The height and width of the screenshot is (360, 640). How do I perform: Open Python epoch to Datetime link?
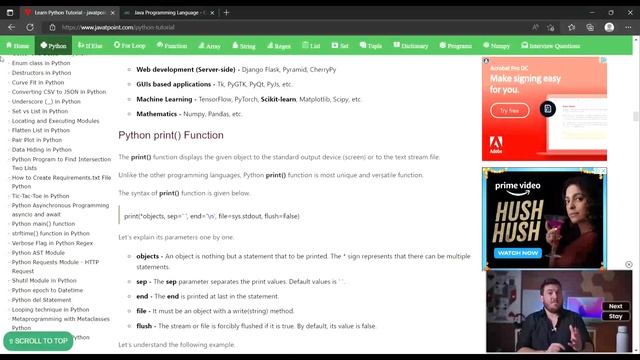[x=47, y=290]
